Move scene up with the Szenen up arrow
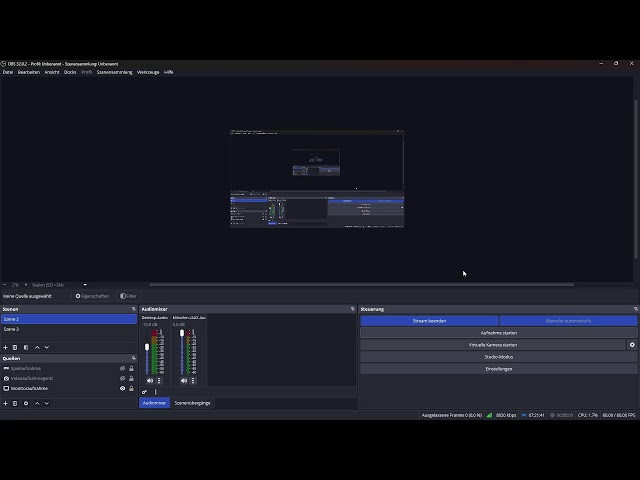The height and width of the screenshot is (480, 640). 37,347
